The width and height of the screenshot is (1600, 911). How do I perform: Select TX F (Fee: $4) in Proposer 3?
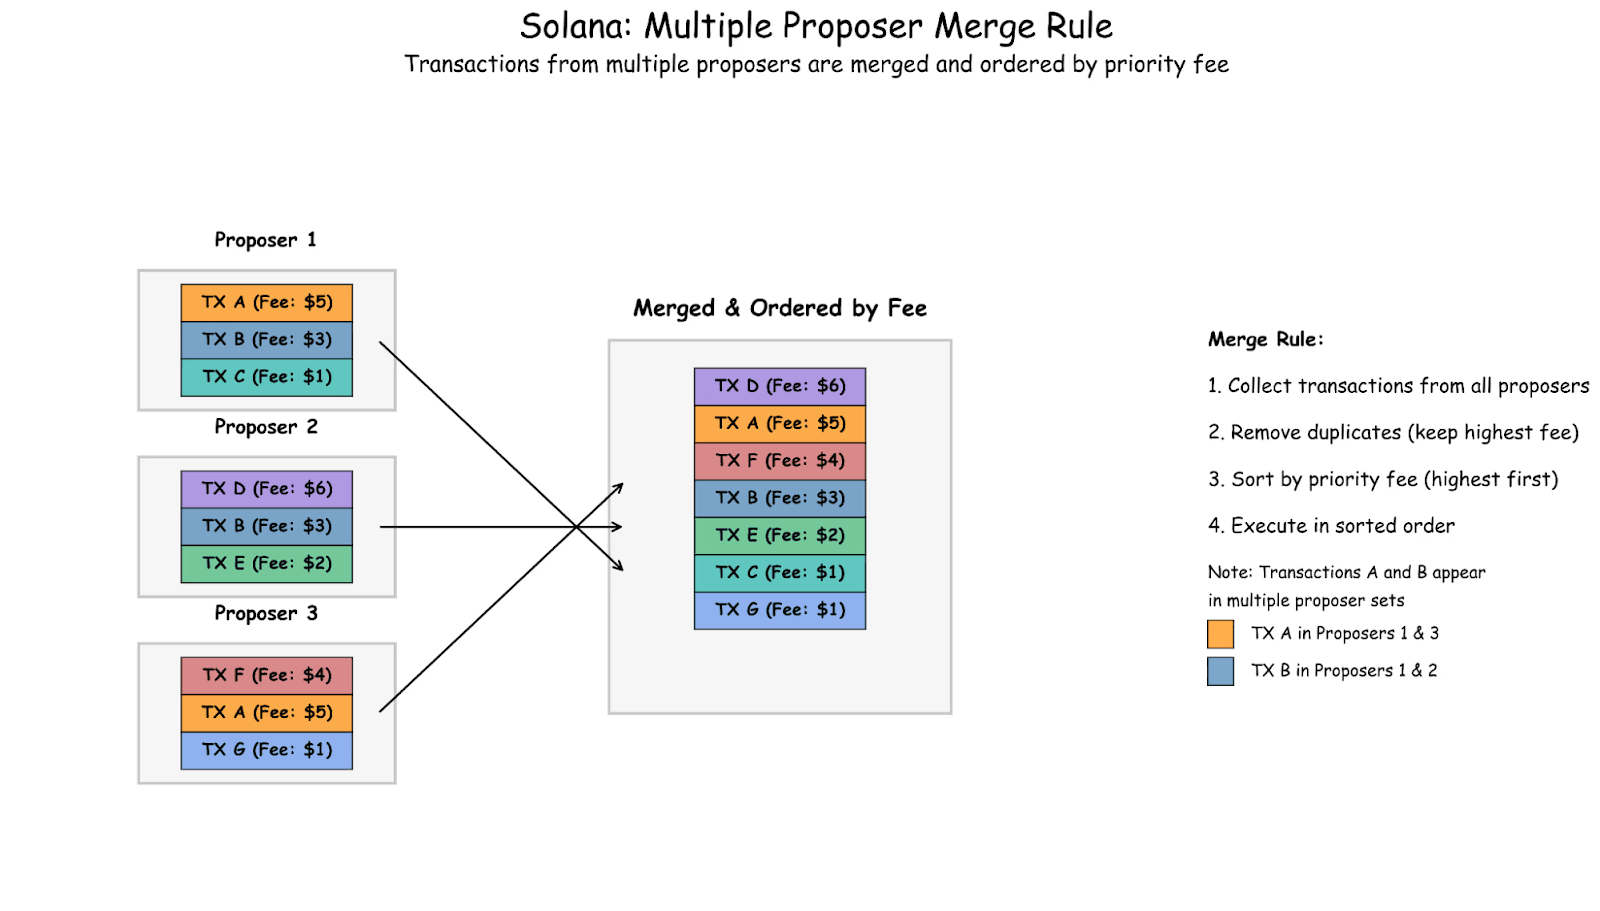coord(267,676)
